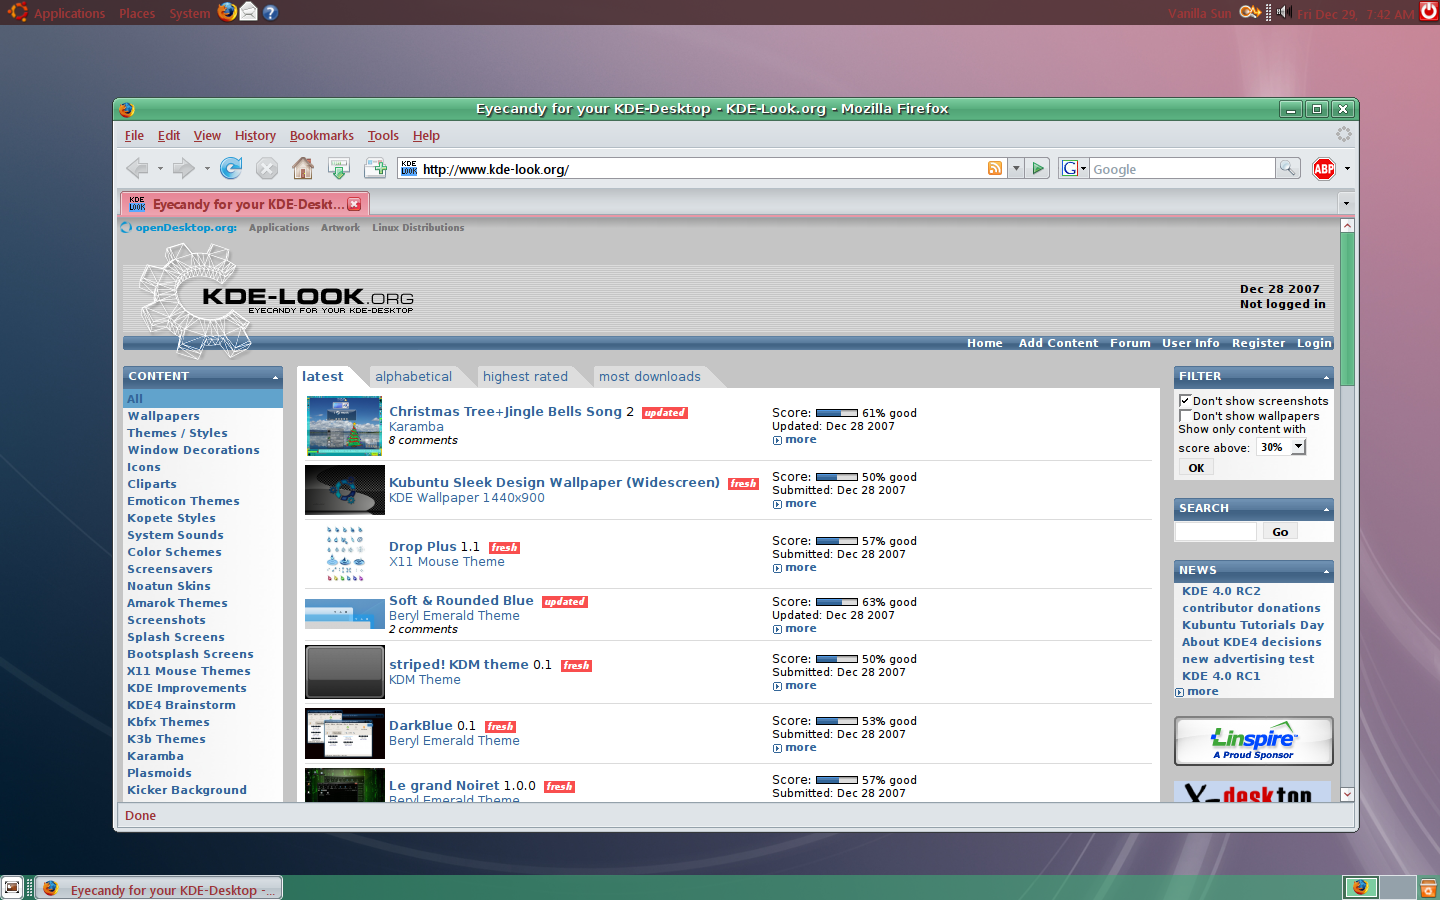1440x900 pixels.
Task: Click the score bar of Soft & Rounded Blue
Action: tap(837, 602)
